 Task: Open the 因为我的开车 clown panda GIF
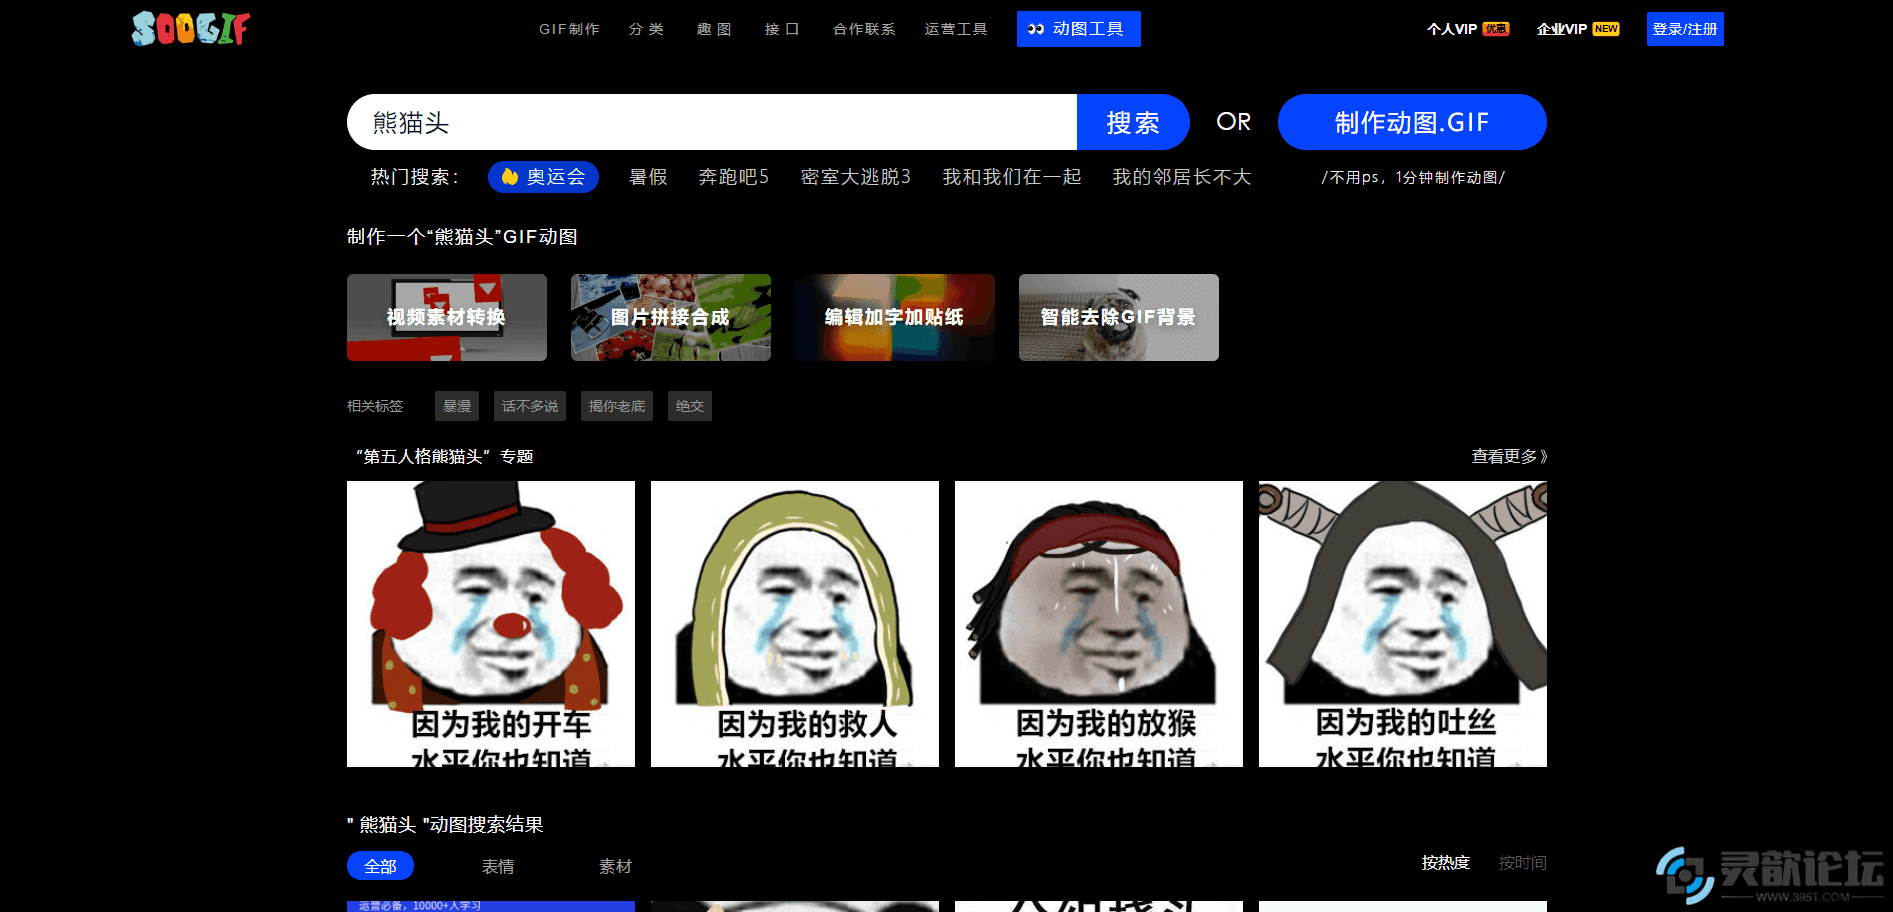click(491, 624)
